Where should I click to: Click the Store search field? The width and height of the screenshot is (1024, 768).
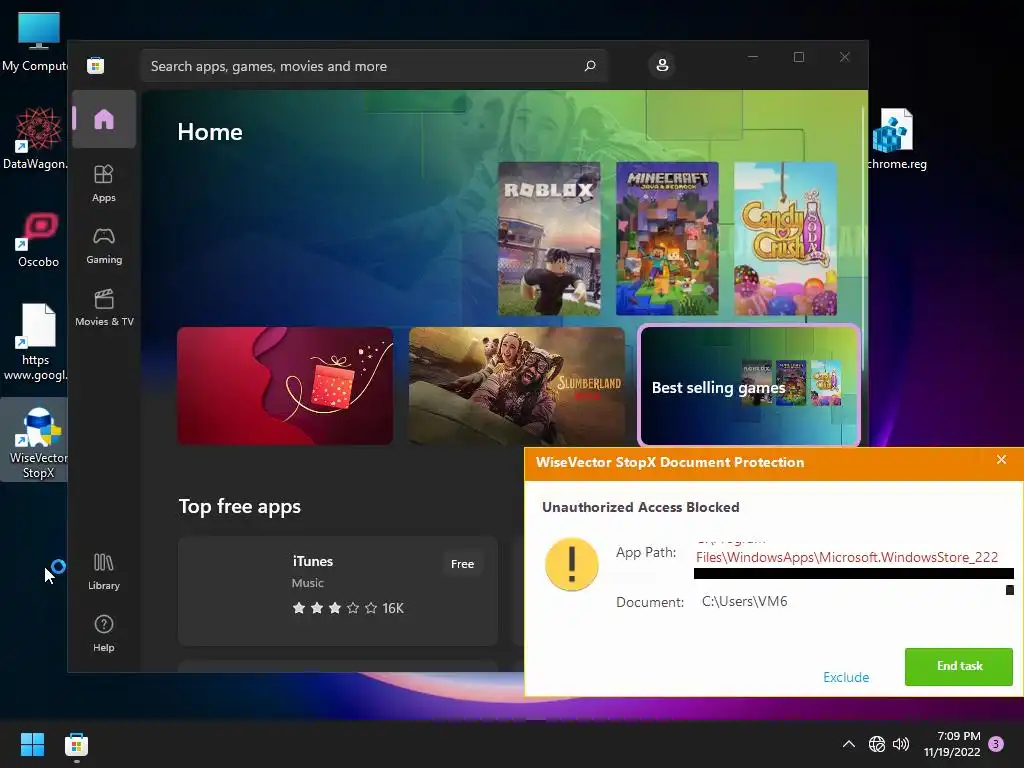point(374,66)
